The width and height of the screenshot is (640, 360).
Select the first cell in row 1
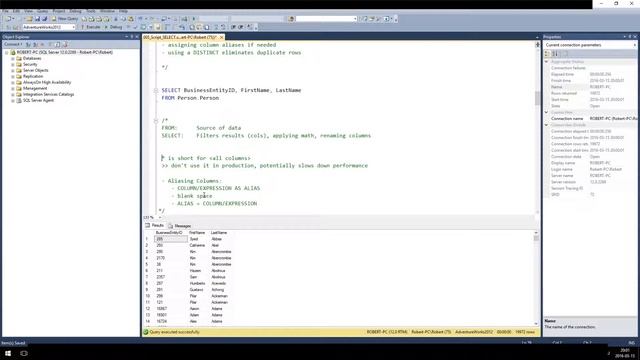tap(171, 239)
